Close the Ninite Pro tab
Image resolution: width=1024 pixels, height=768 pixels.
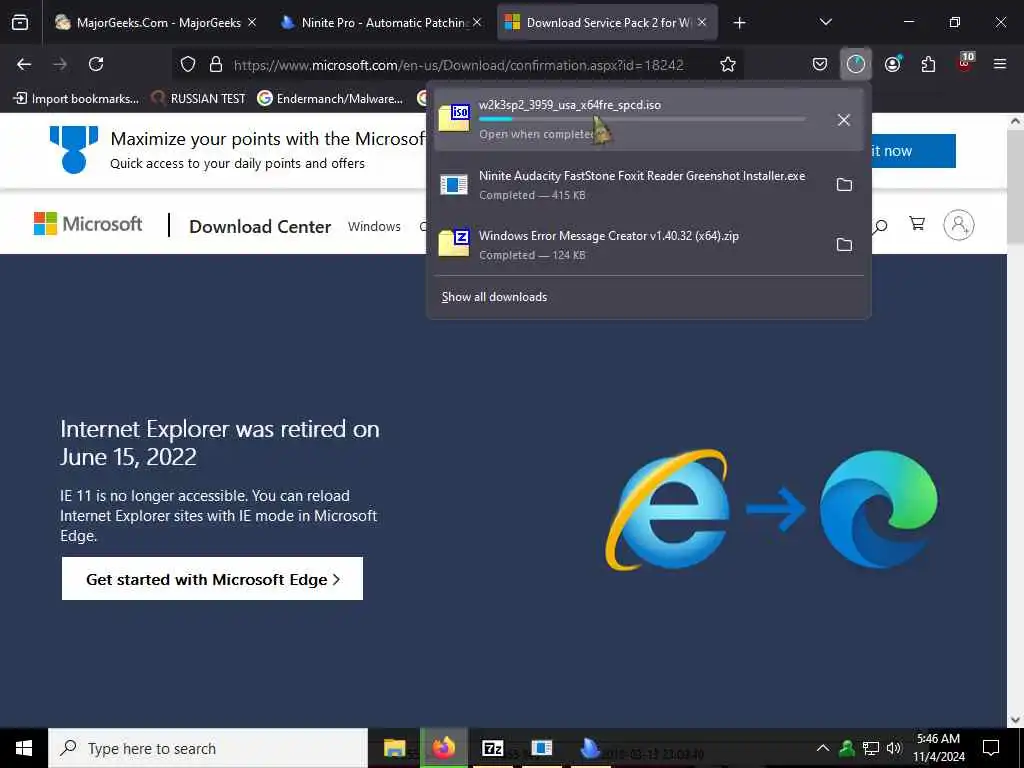click(x=477, y=22)
